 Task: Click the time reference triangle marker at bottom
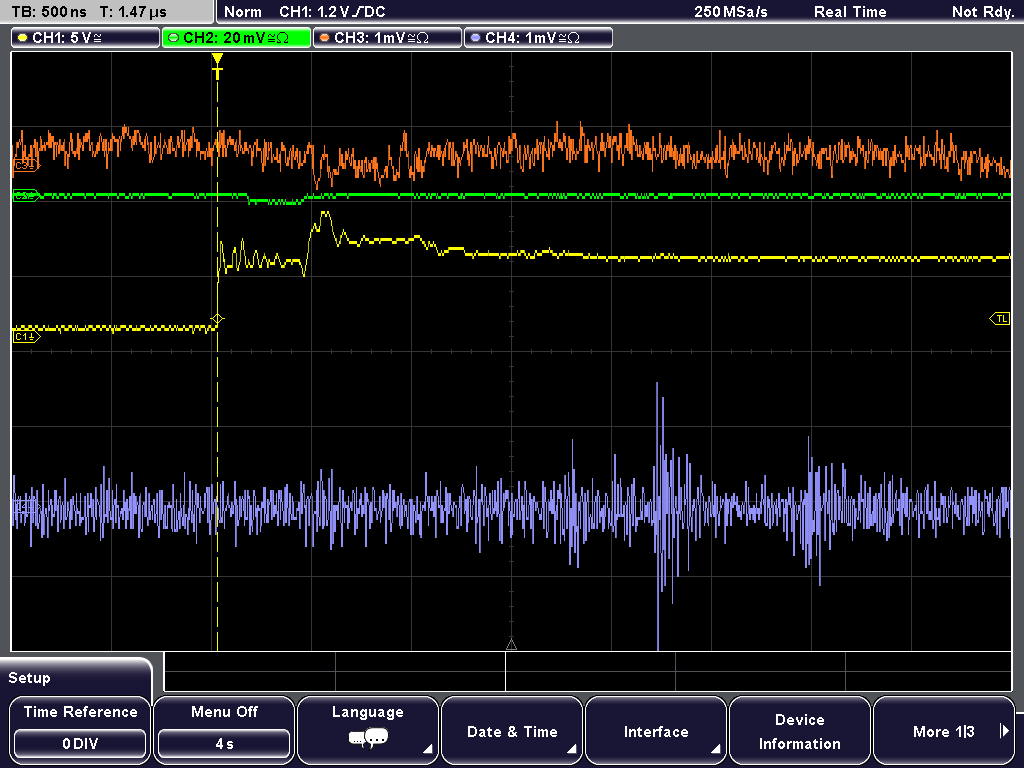coord(511,645)
